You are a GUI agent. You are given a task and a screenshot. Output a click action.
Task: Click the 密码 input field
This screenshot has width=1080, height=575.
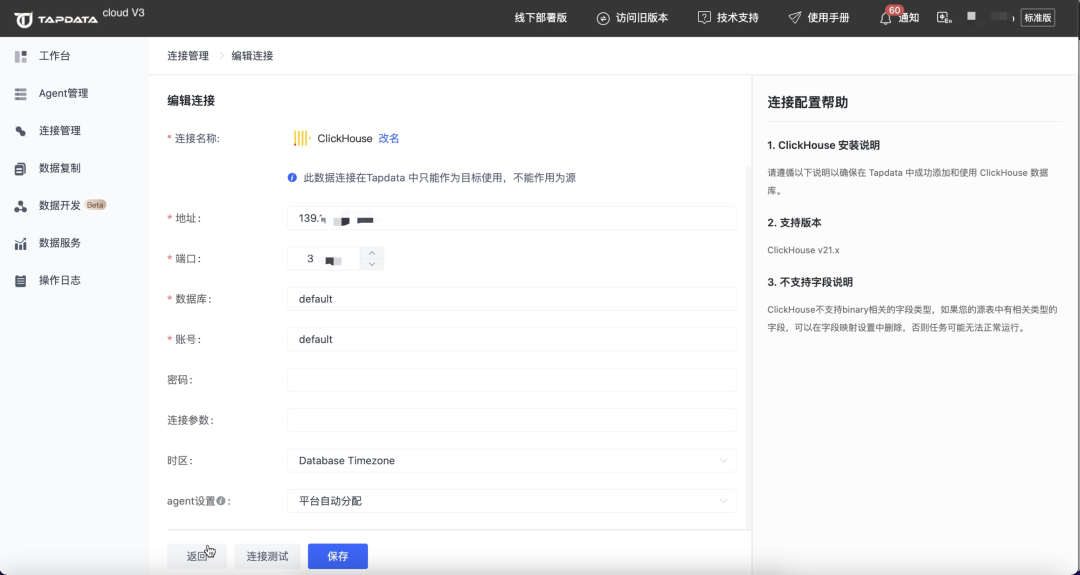[x=512, y=380]
